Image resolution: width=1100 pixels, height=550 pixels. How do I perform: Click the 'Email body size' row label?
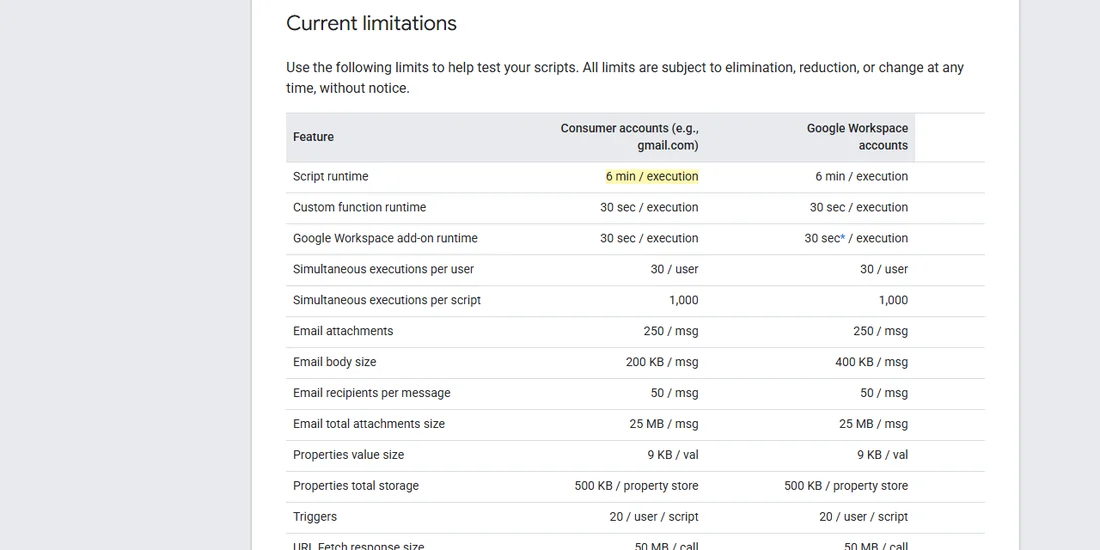335,362
